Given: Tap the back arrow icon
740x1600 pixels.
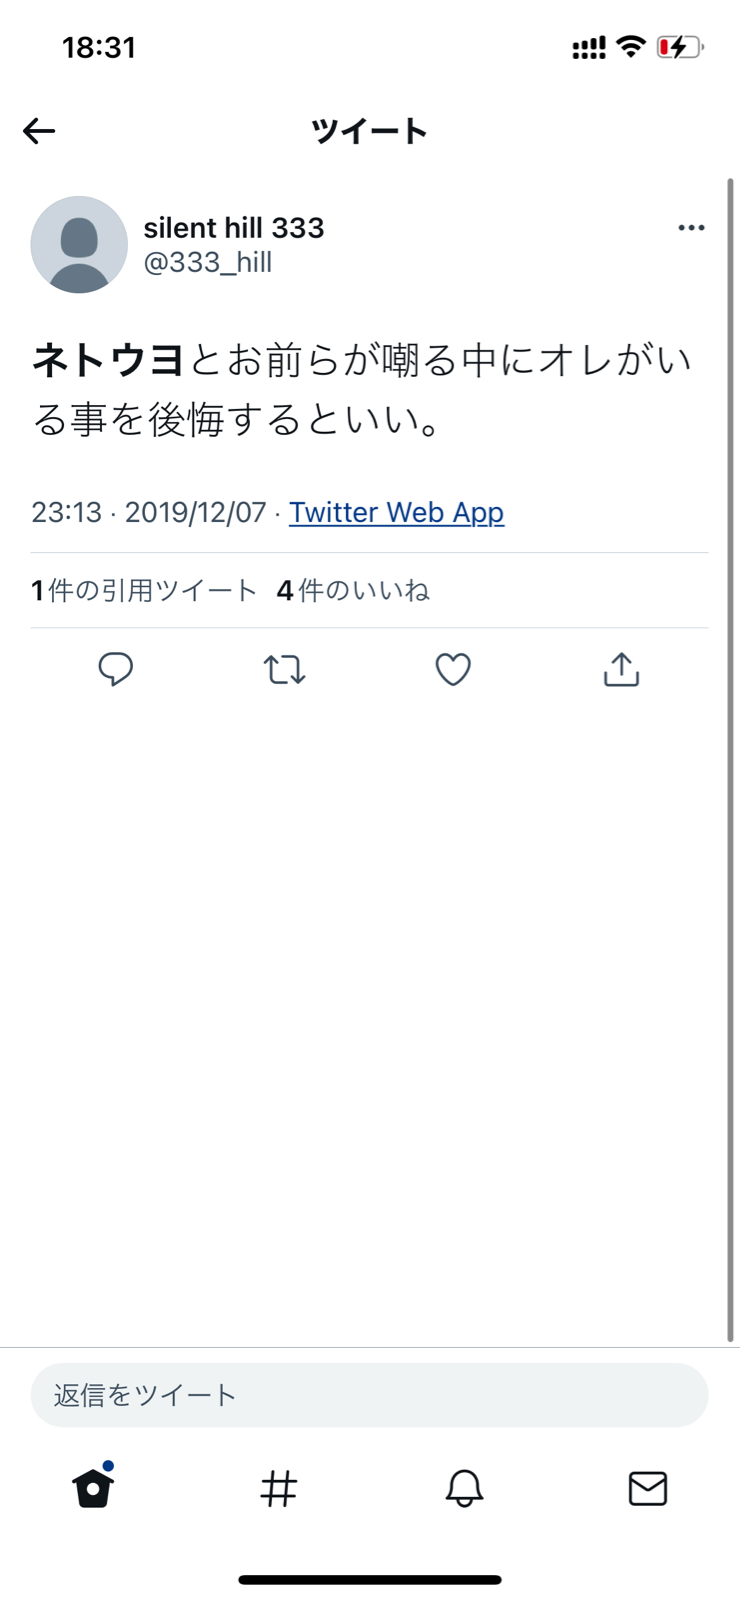Looking at the screenshot, I should pos(39,131).
